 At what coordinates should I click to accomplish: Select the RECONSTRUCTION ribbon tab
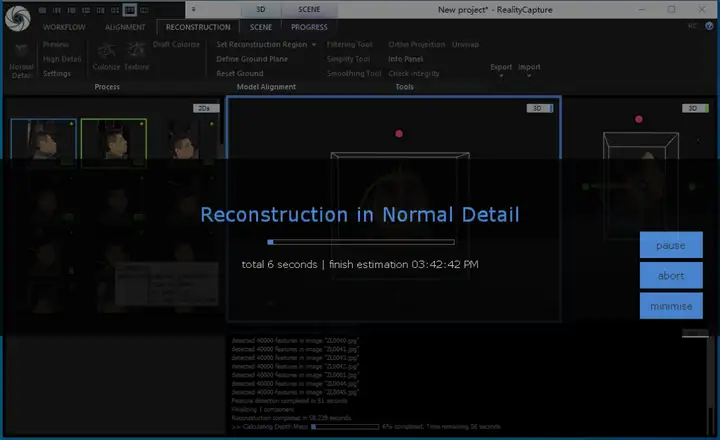click(198, 27)
